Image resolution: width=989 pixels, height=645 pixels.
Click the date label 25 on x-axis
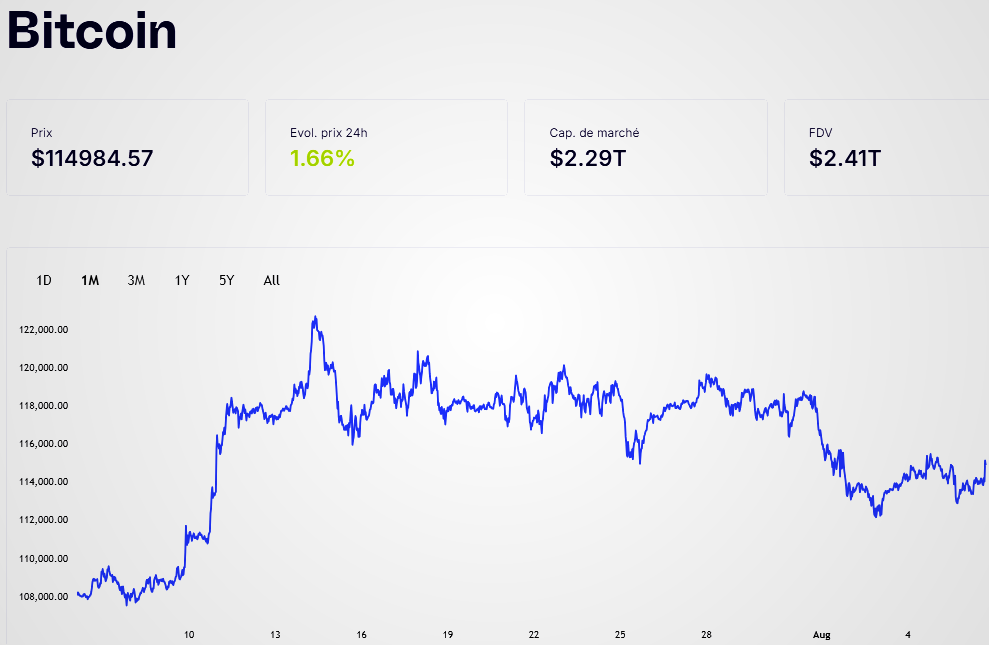coord(620,635)
